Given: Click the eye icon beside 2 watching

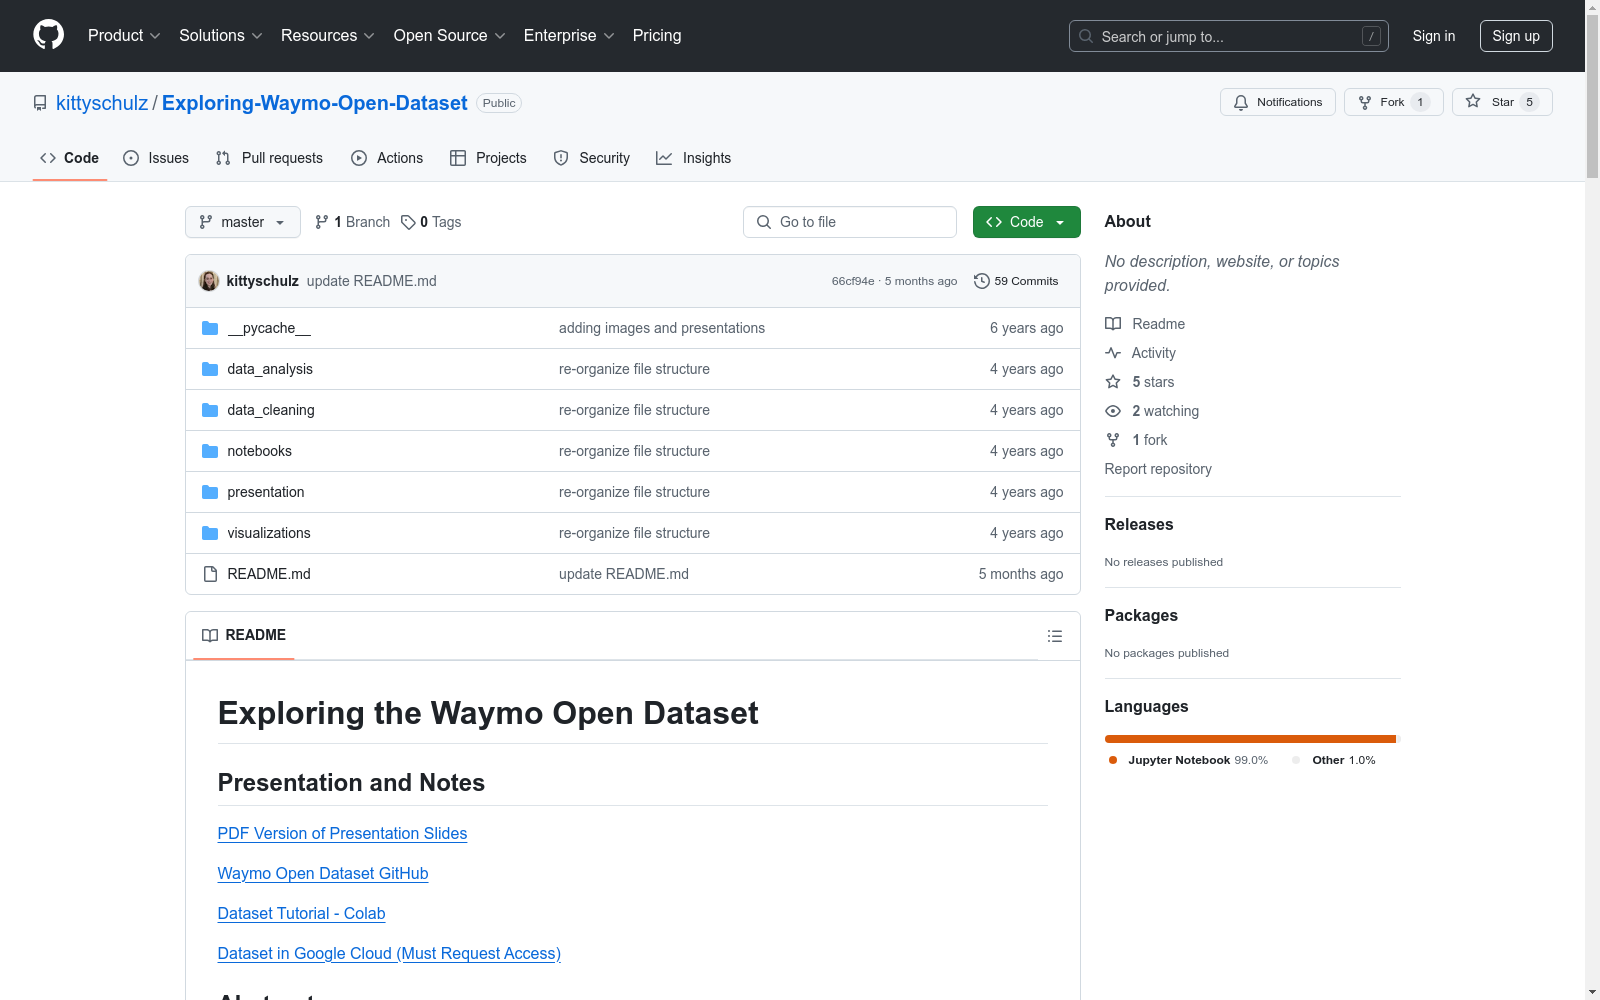Looking at the screenshot, I should pos(1113,411).
